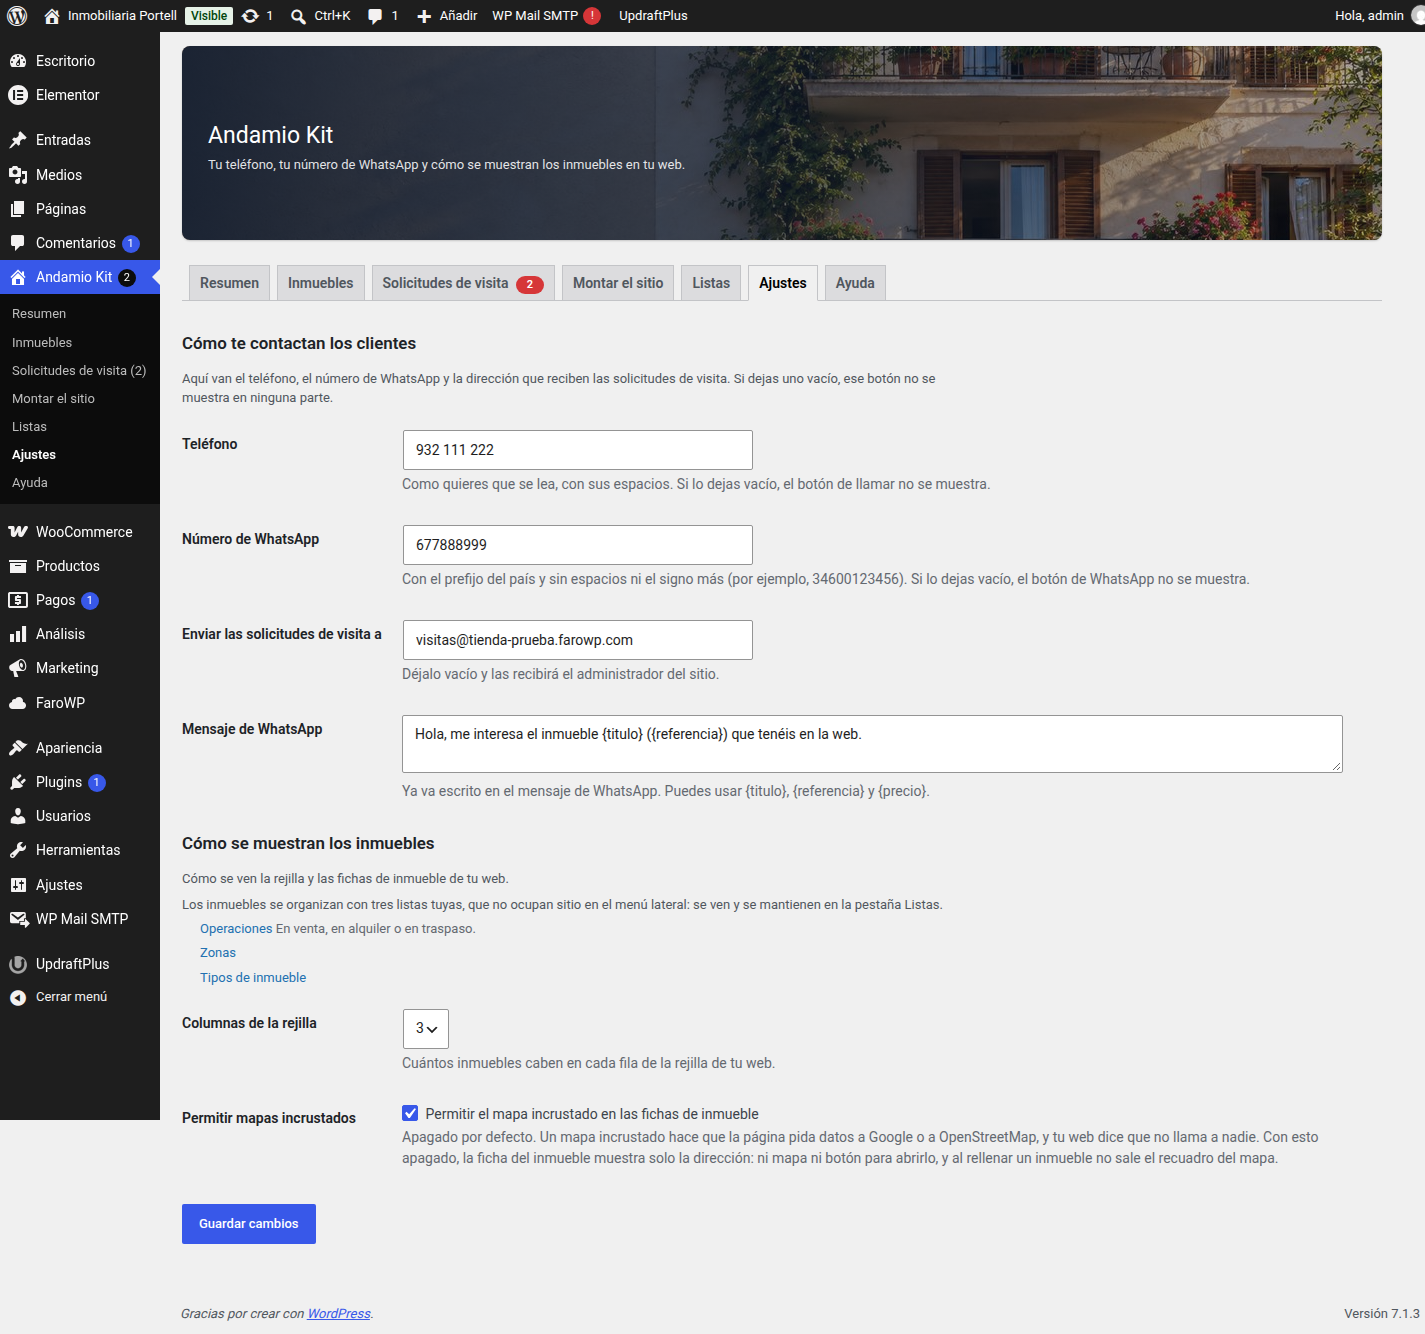Uncheck Permitir el mapa incrustado checkbox
This screenshot has height=1334, width=1425.
pyautogui.click(x=410, y=1113)
